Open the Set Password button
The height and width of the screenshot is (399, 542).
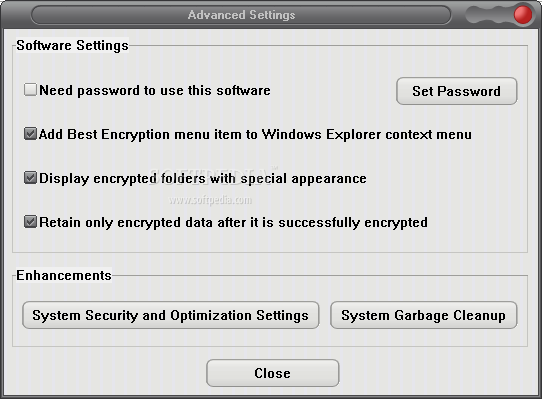click(457, 91)
